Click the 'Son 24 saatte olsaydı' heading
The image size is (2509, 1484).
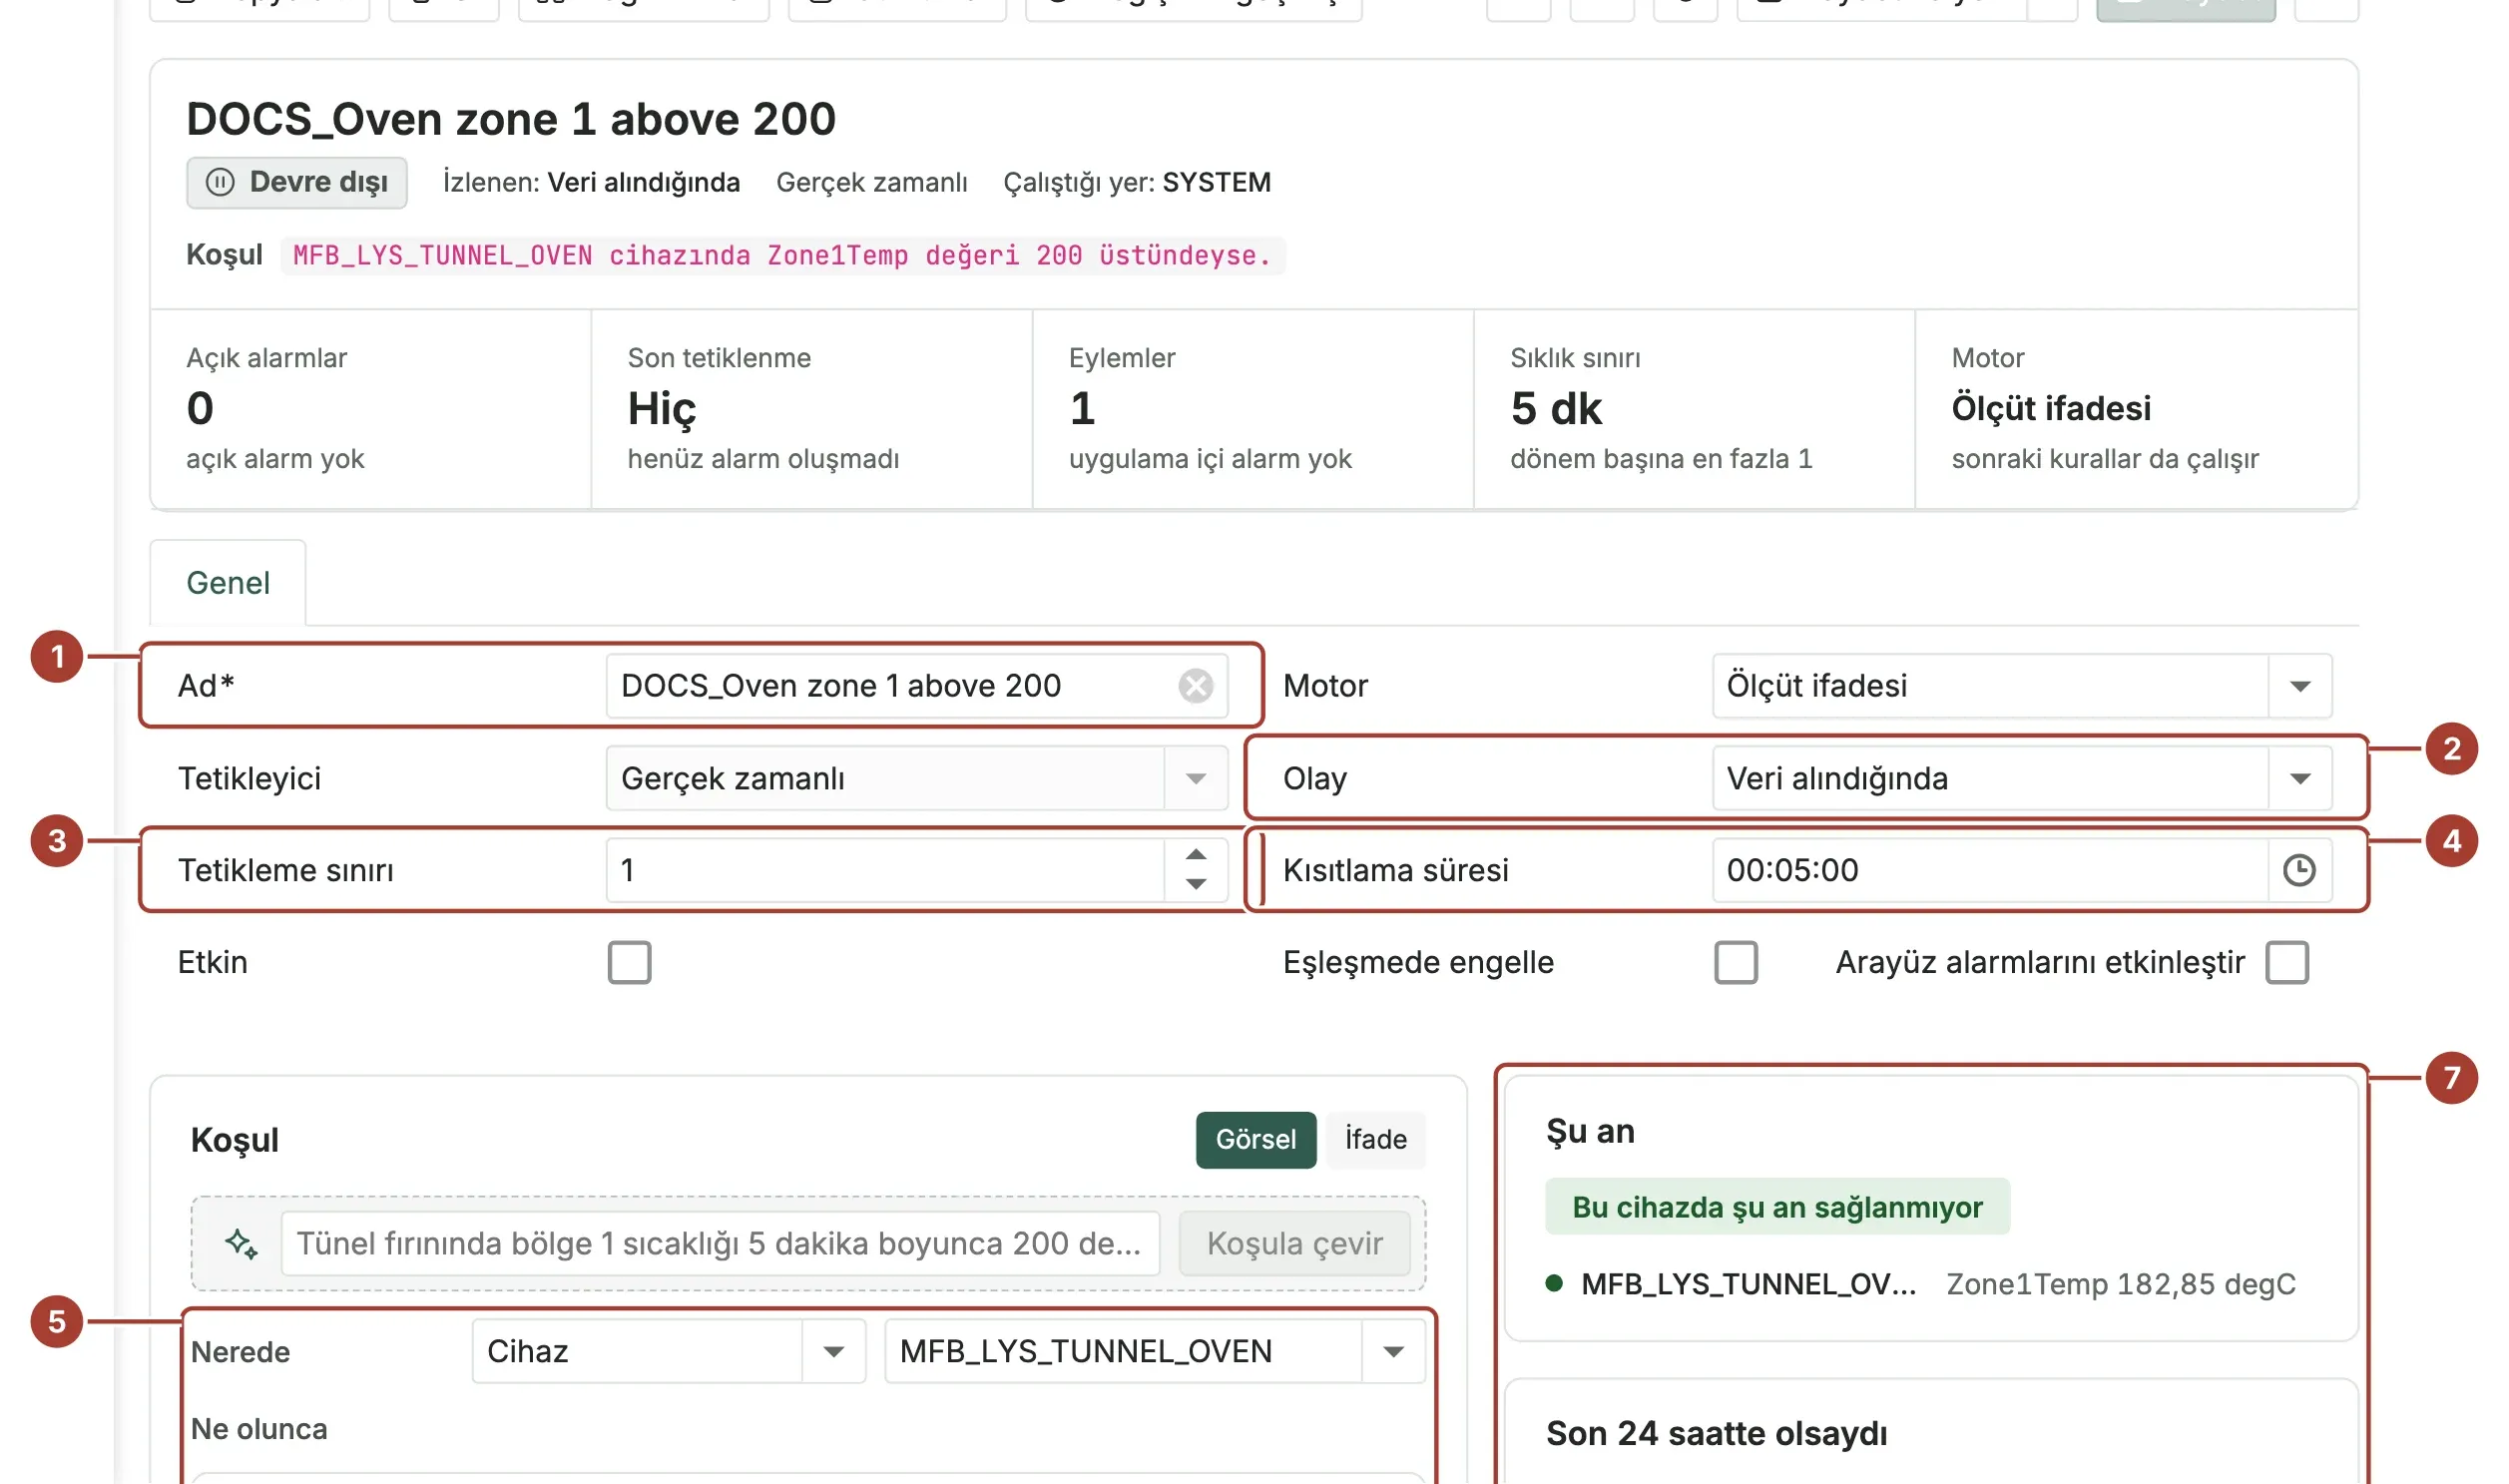[1716, 1434]
